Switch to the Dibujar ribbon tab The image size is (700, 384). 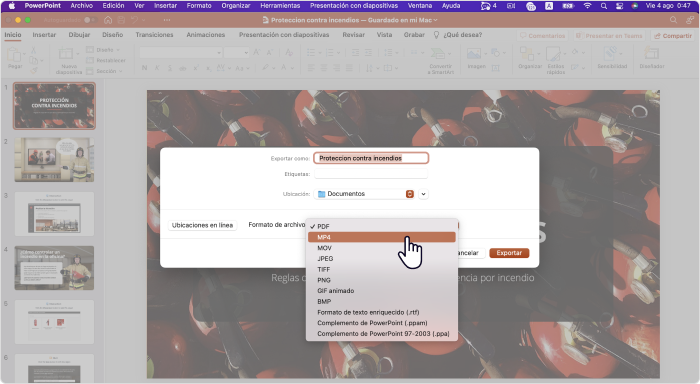tap(79, 35)
